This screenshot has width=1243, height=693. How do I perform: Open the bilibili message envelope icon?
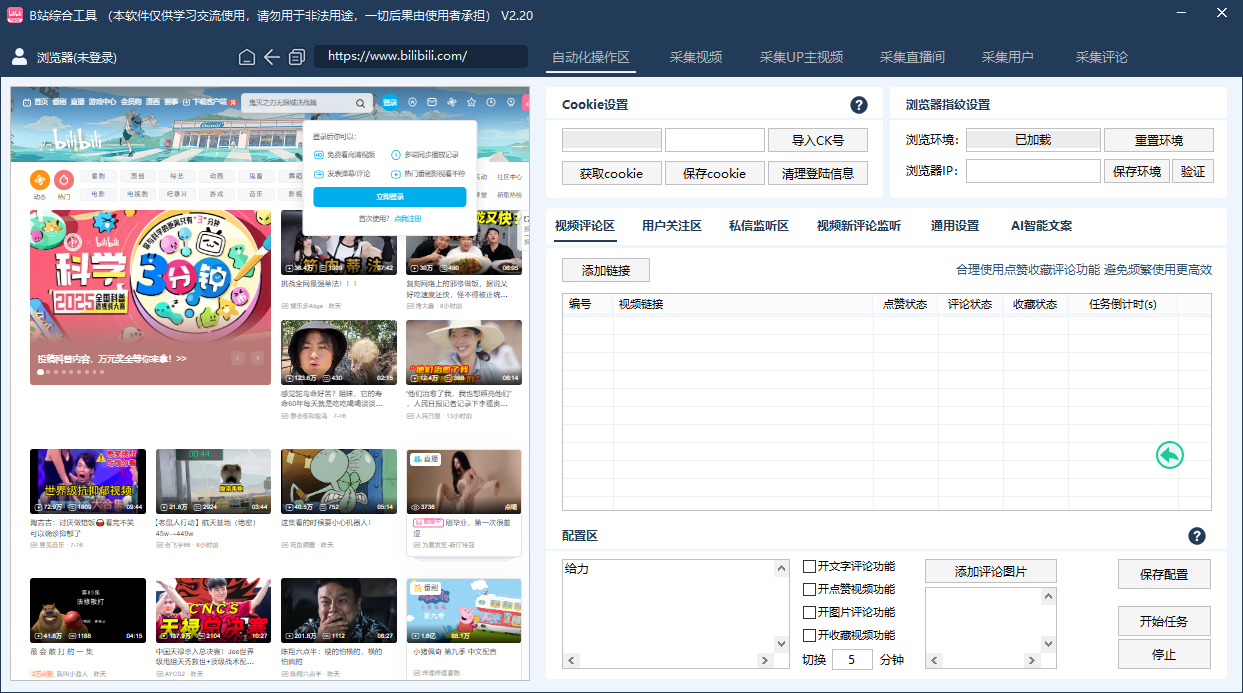click(x=432, y=102)
